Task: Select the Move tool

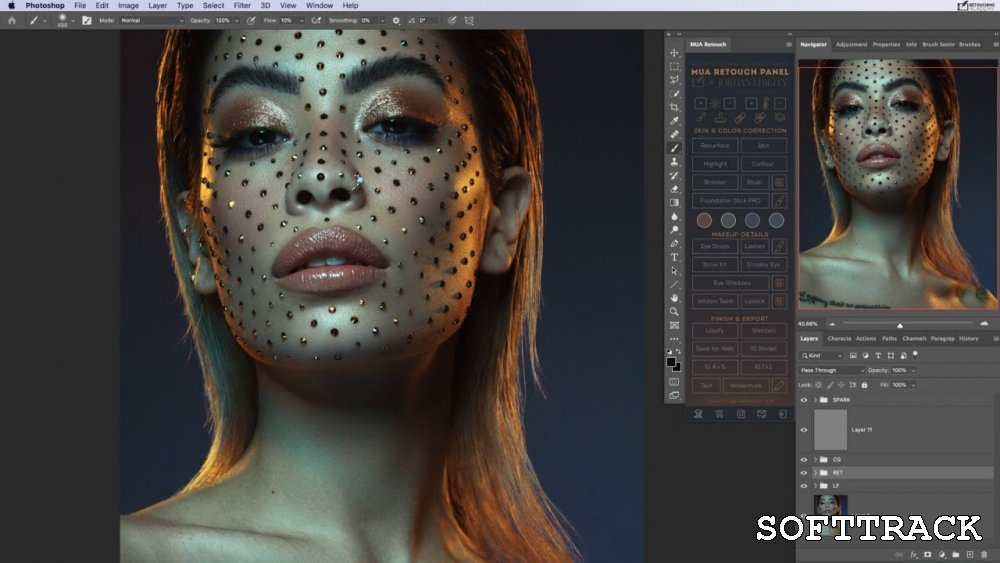Action: (x=674, y=53)
